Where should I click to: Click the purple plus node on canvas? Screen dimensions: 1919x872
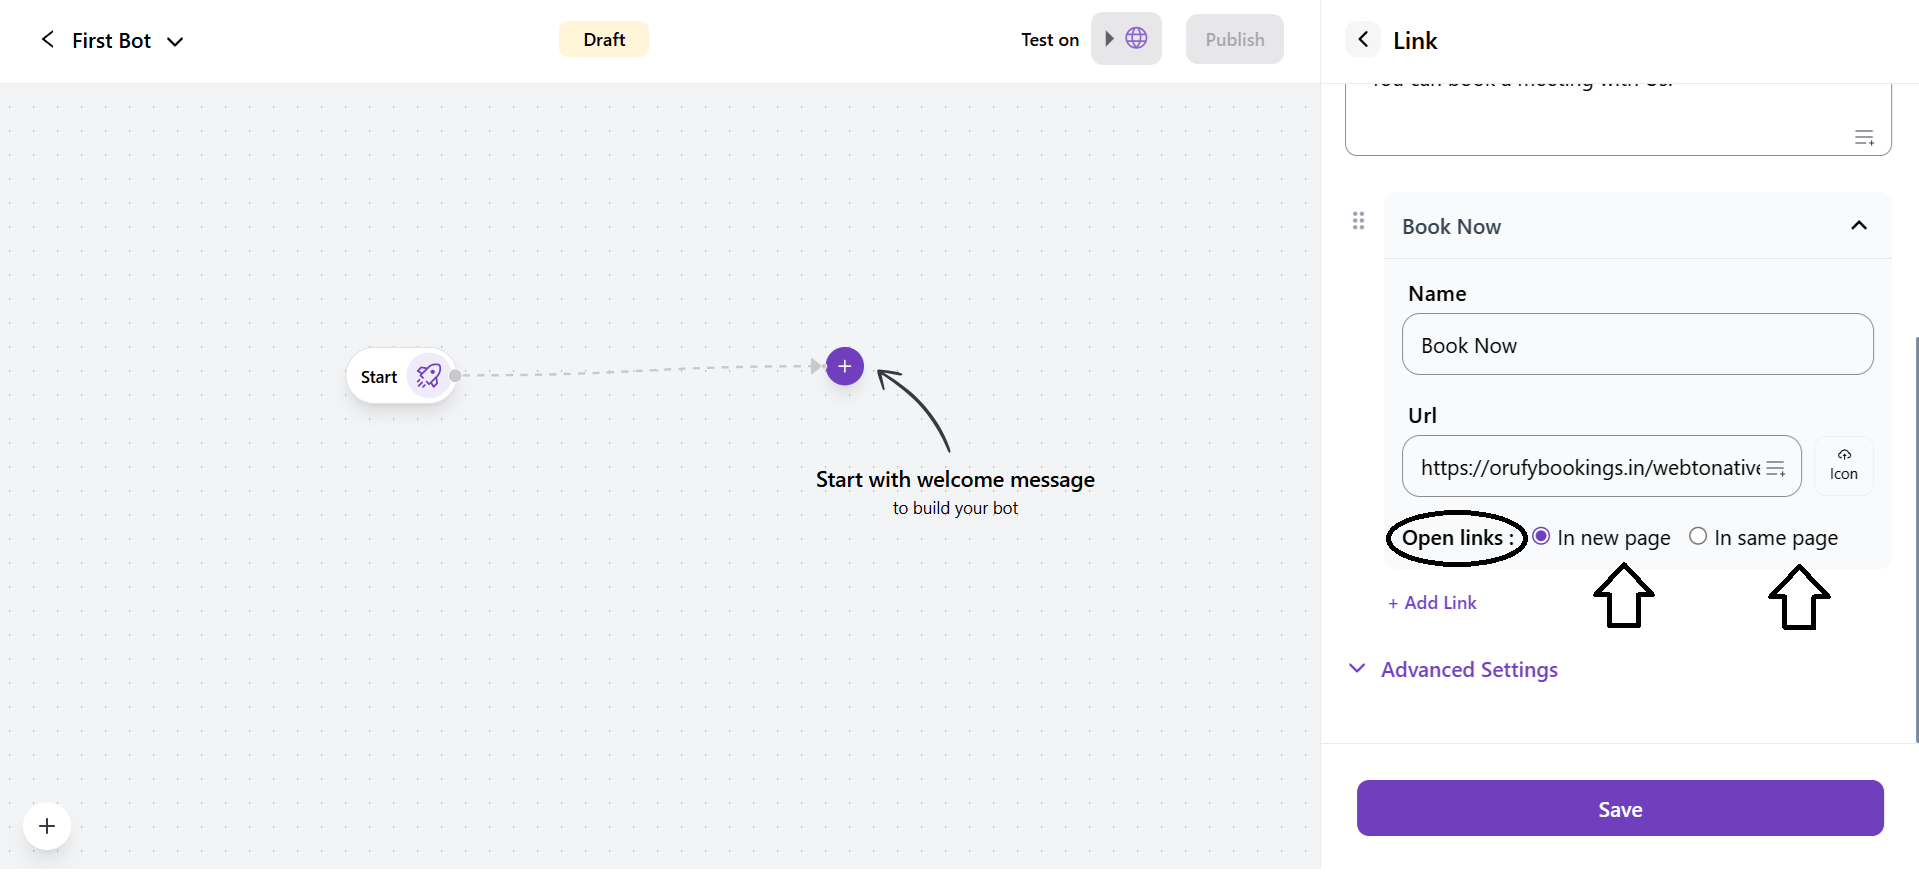tap(845, 366)
